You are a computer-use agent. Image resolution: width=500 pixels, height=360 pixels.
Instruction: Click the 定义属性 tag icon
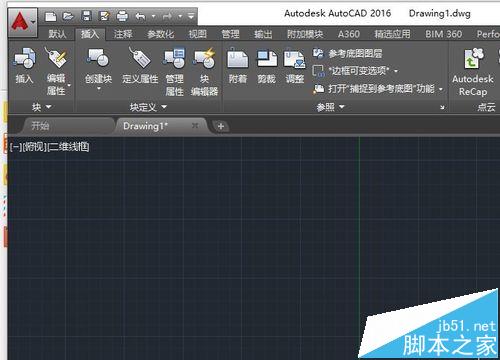point(140,58)
